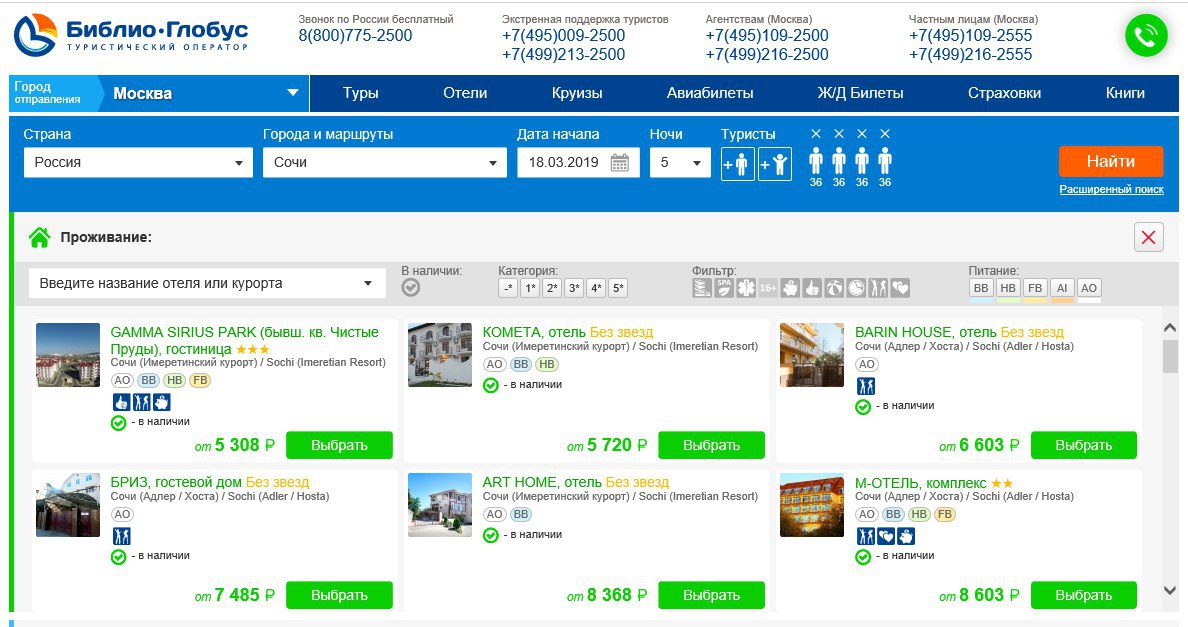Toggle the 4* category filter
Viewport: 1188px width, 627px height.
(x=596, y=289)
